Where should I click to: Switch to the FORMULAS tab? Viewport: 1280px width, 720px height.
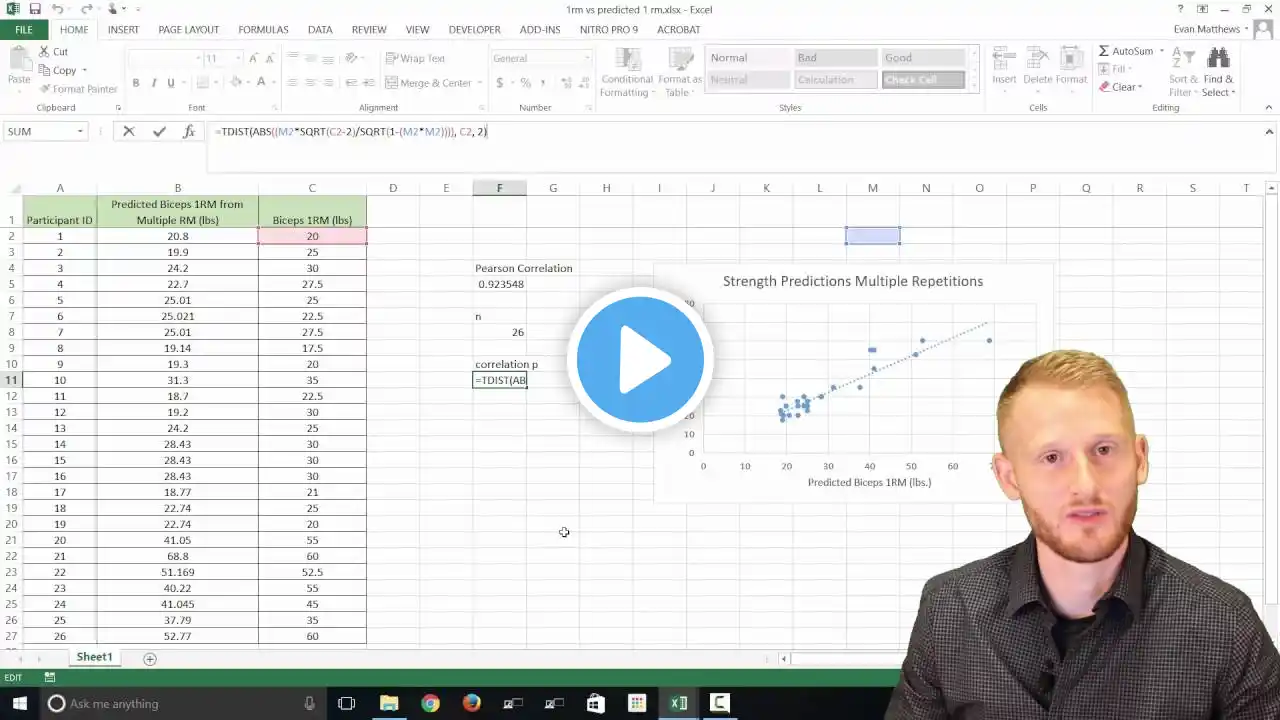[x=263, y=30]
